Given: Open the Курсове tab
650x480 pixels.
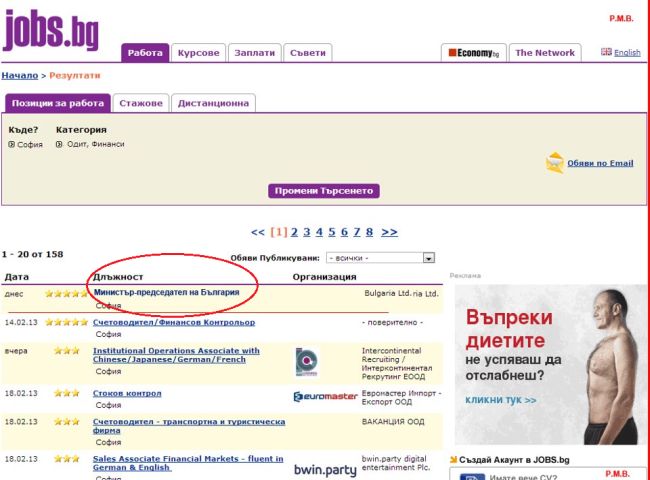Looking at the screenshot, I should [199, 53].
